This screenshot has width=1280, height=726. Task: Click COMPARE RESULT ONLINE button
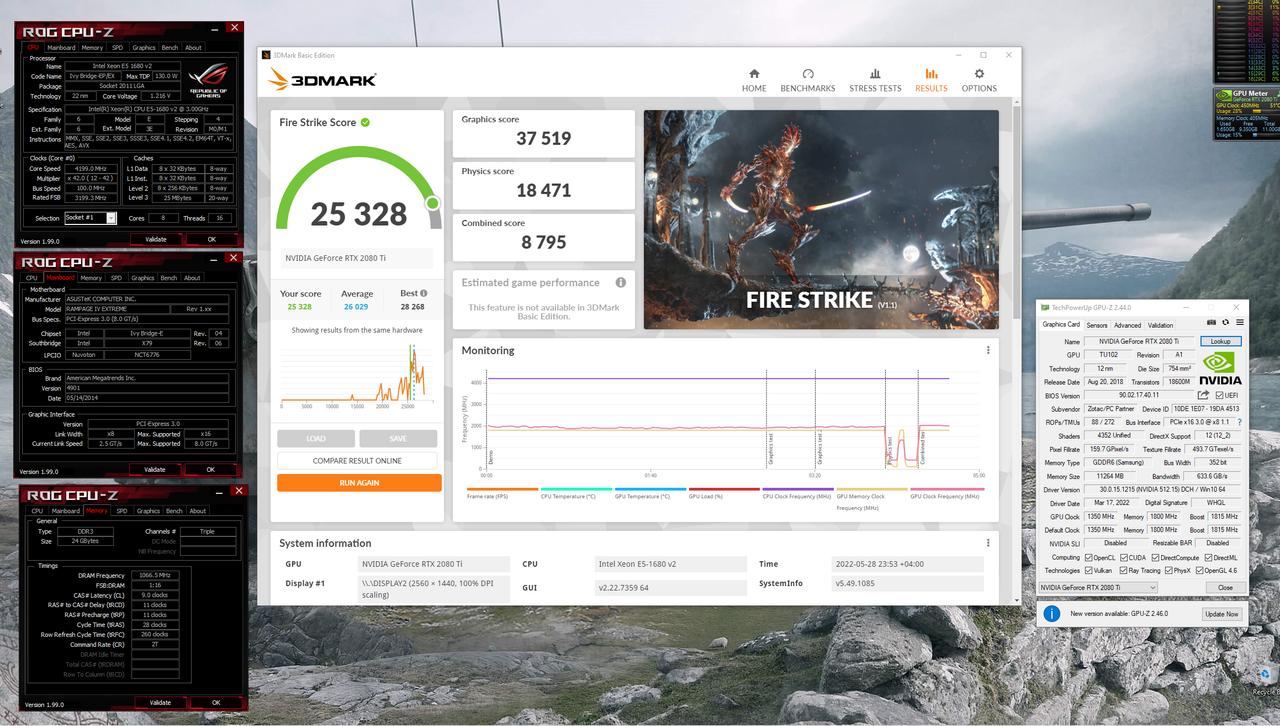coord(359,461)
